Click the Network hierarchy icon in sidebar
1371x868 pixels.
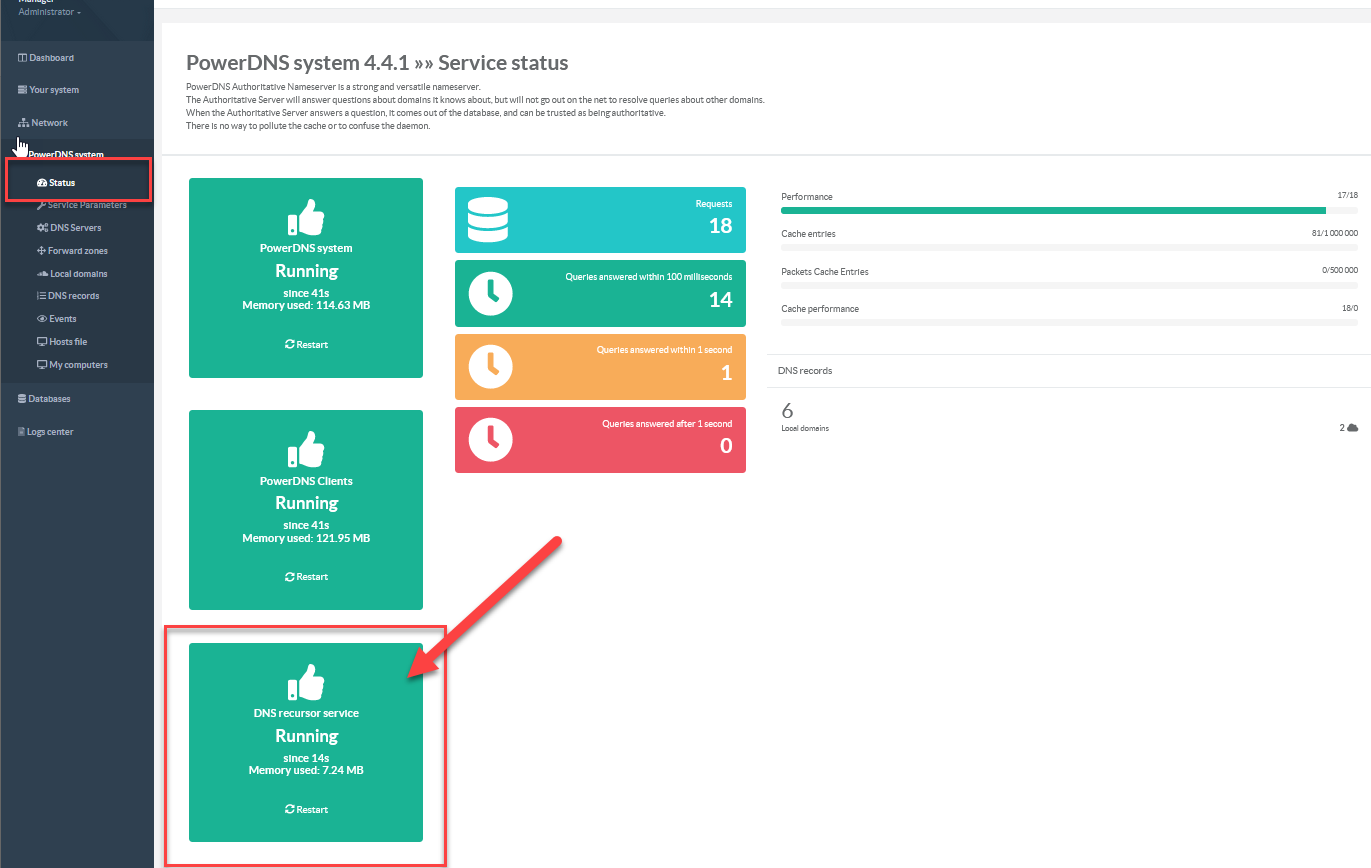pos(23,123)
